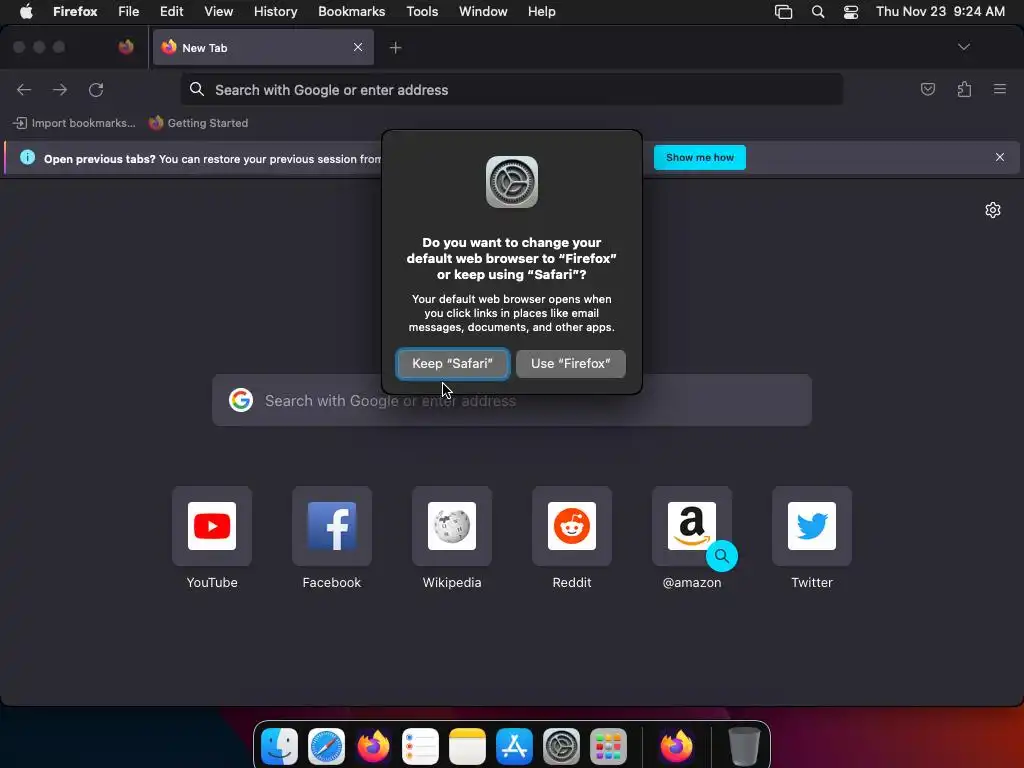Click the date and time in menu bar
The width and height of the screenshot is (1024, 768).
(x=940, y=12)
